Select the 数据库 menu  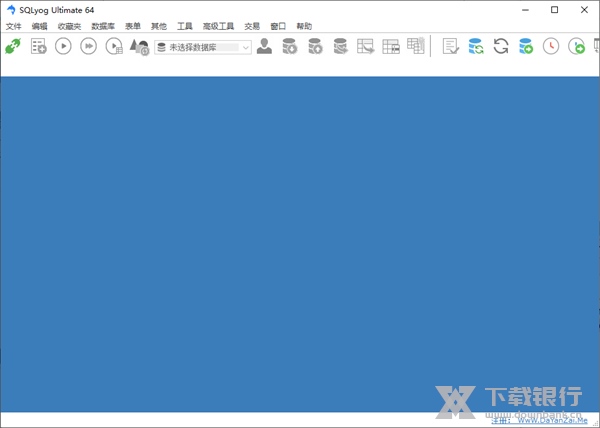[102, 26]
